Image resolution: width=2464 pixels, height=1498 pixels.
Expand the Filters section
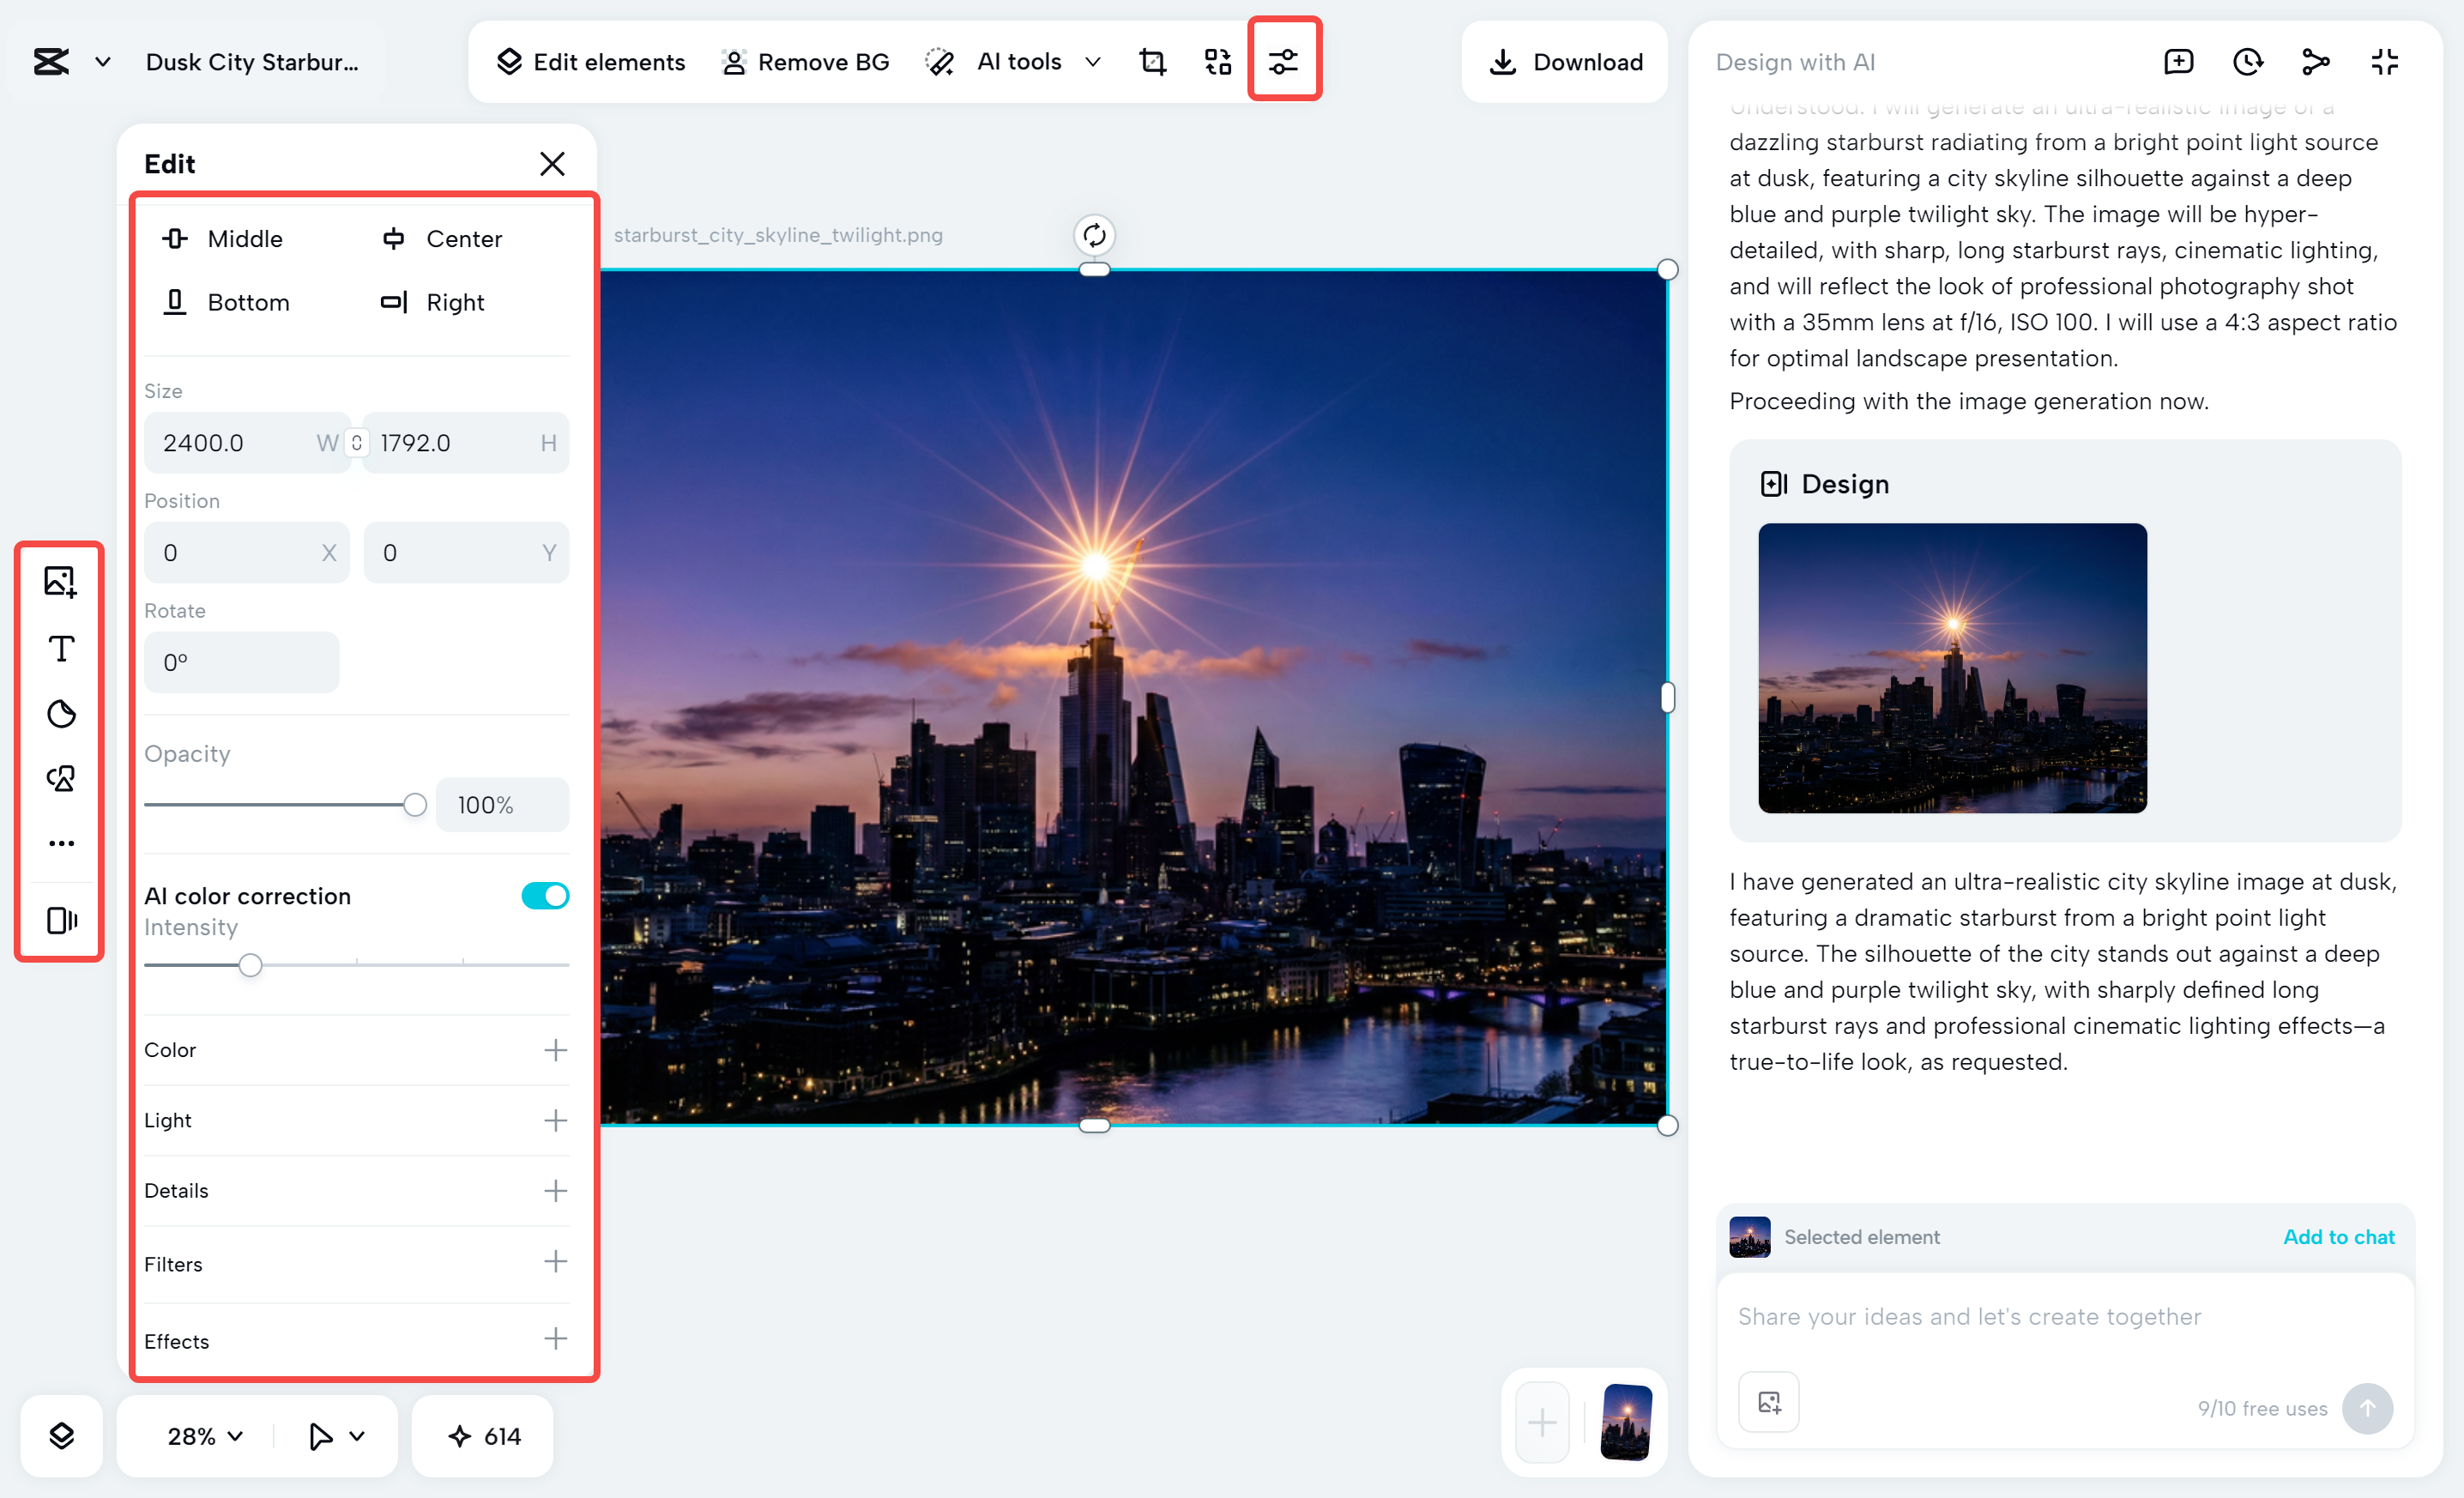pyautogui.click(x=555, y=1262)
